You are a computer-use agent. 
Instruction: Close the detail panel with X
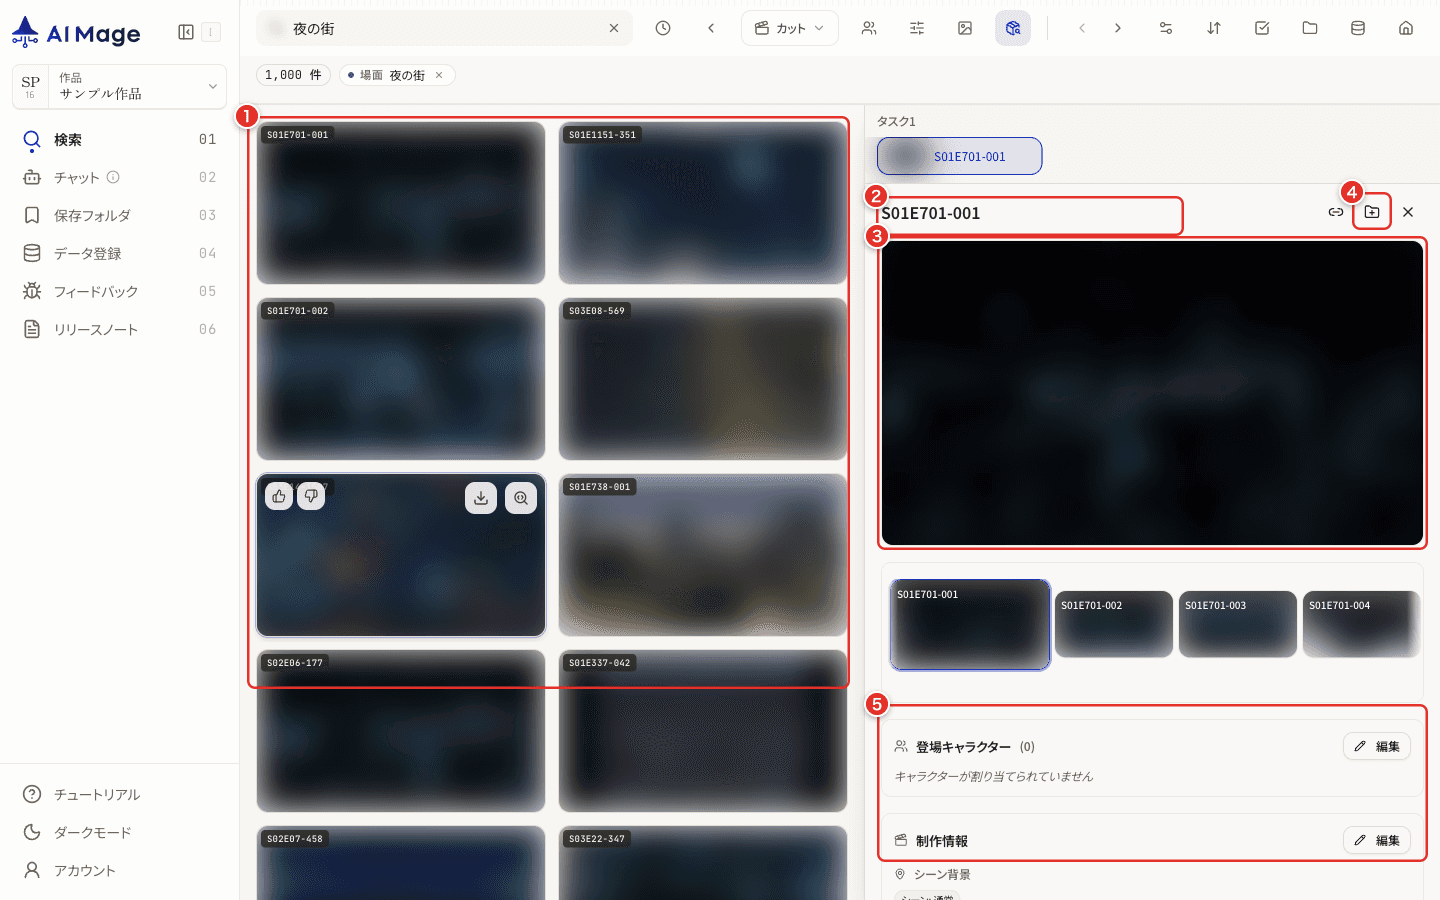click(1408, 212)
